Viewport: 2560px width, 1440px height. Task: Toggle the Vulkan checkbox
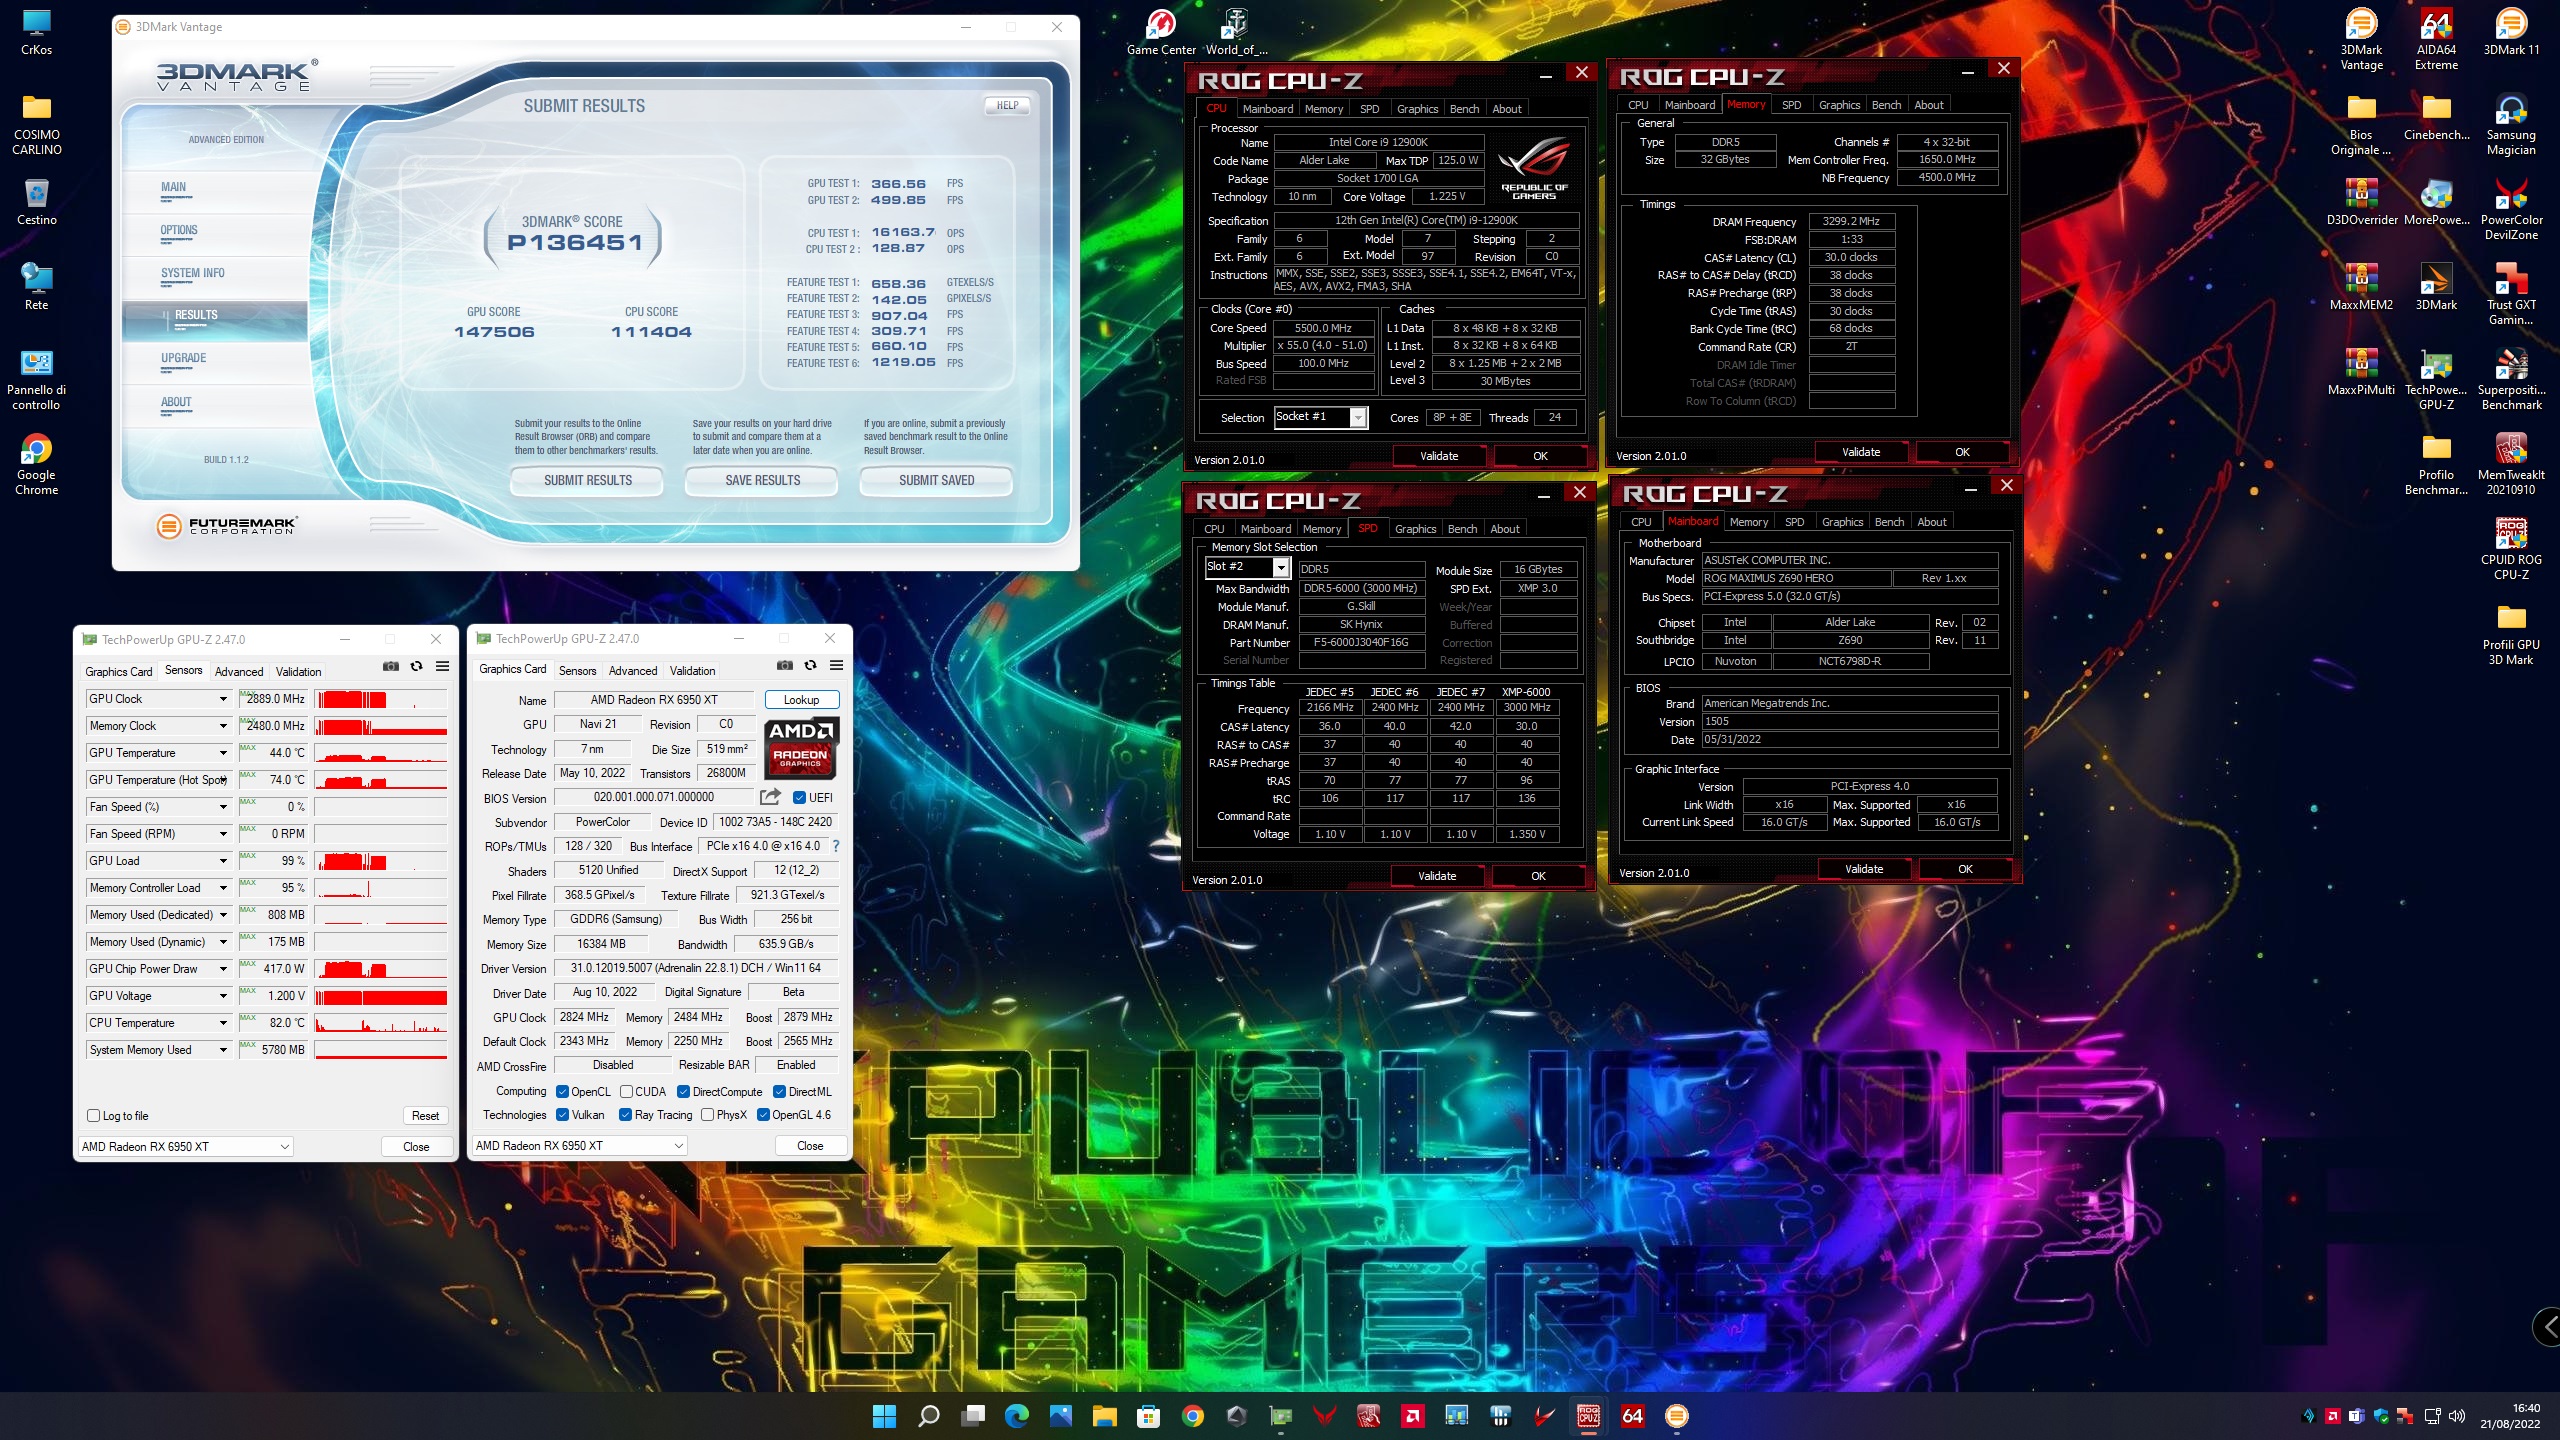click(562, 1115)
